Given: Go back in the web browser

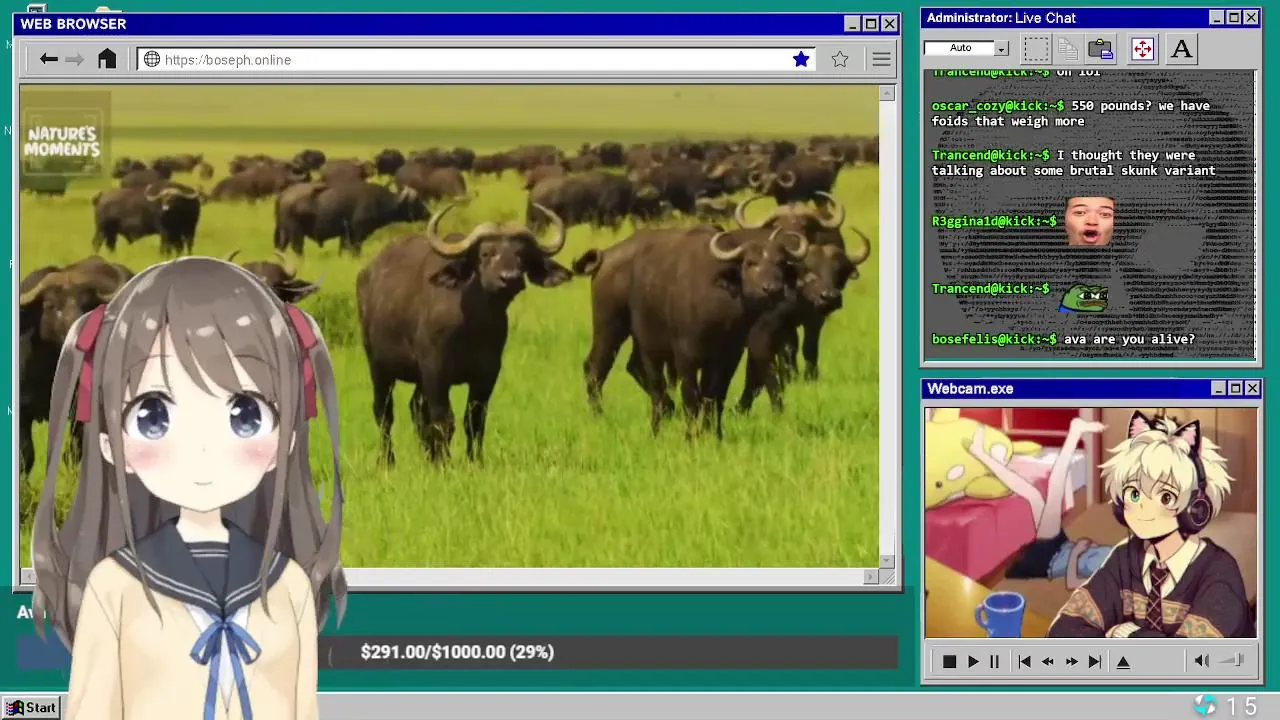Looking at the screenshot, I should [x=48, y=60].
